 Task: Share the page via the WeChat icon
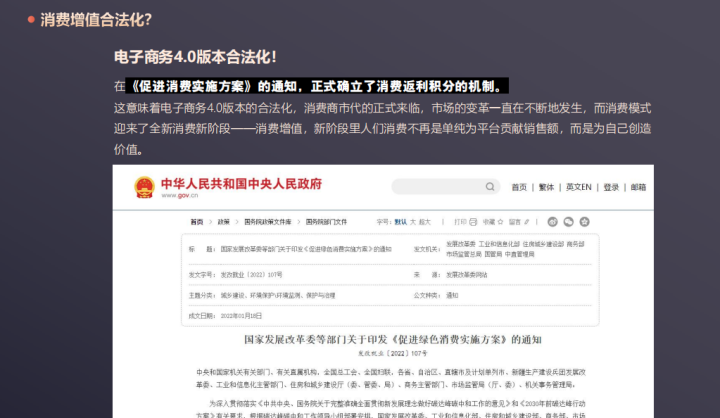point(568,222)
